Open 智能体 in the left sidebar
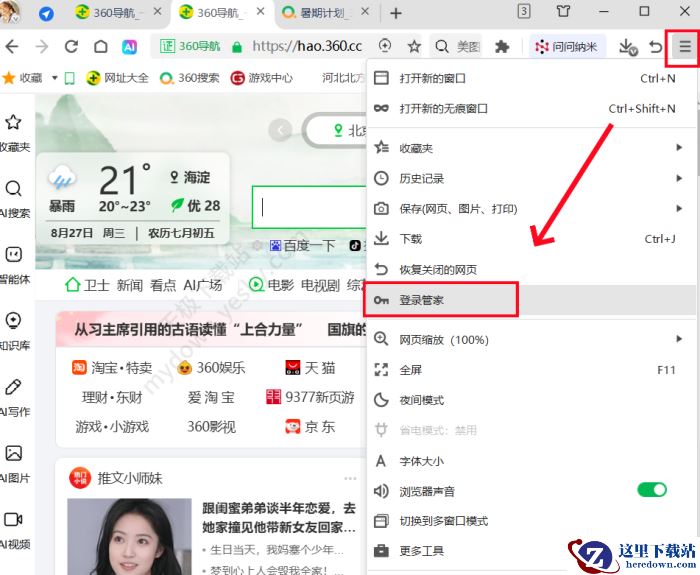This screenshot has width=700, height=575. click(x=14, y=265)
